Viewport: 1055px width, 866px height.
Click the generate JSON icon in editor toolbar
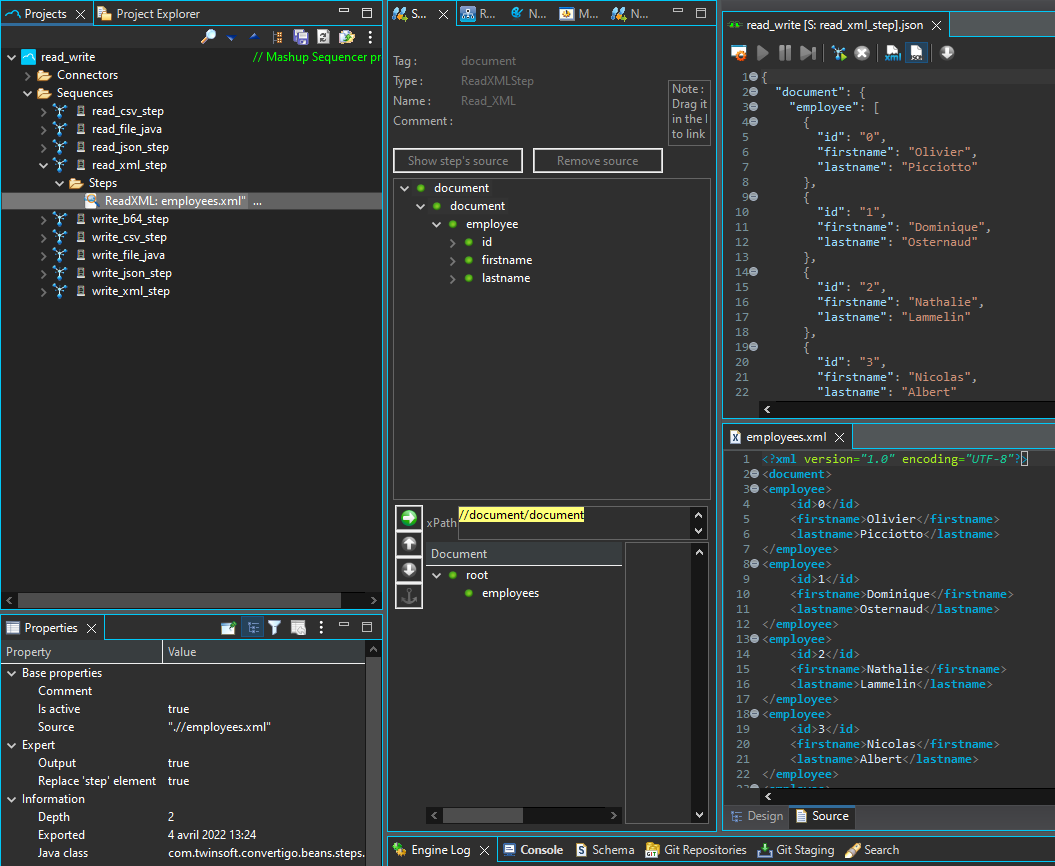coord(915,52)
